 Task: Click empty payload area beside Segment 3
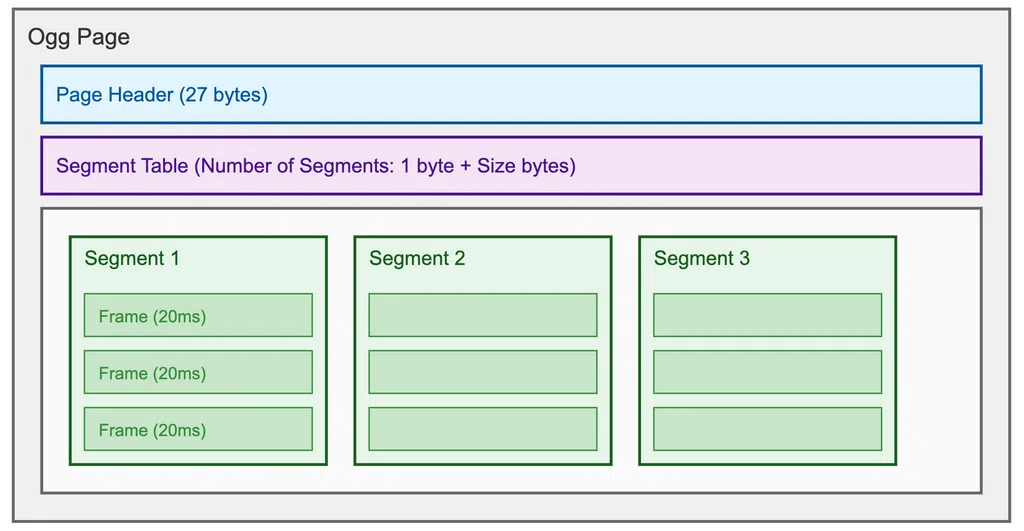[x=938, y=350]
